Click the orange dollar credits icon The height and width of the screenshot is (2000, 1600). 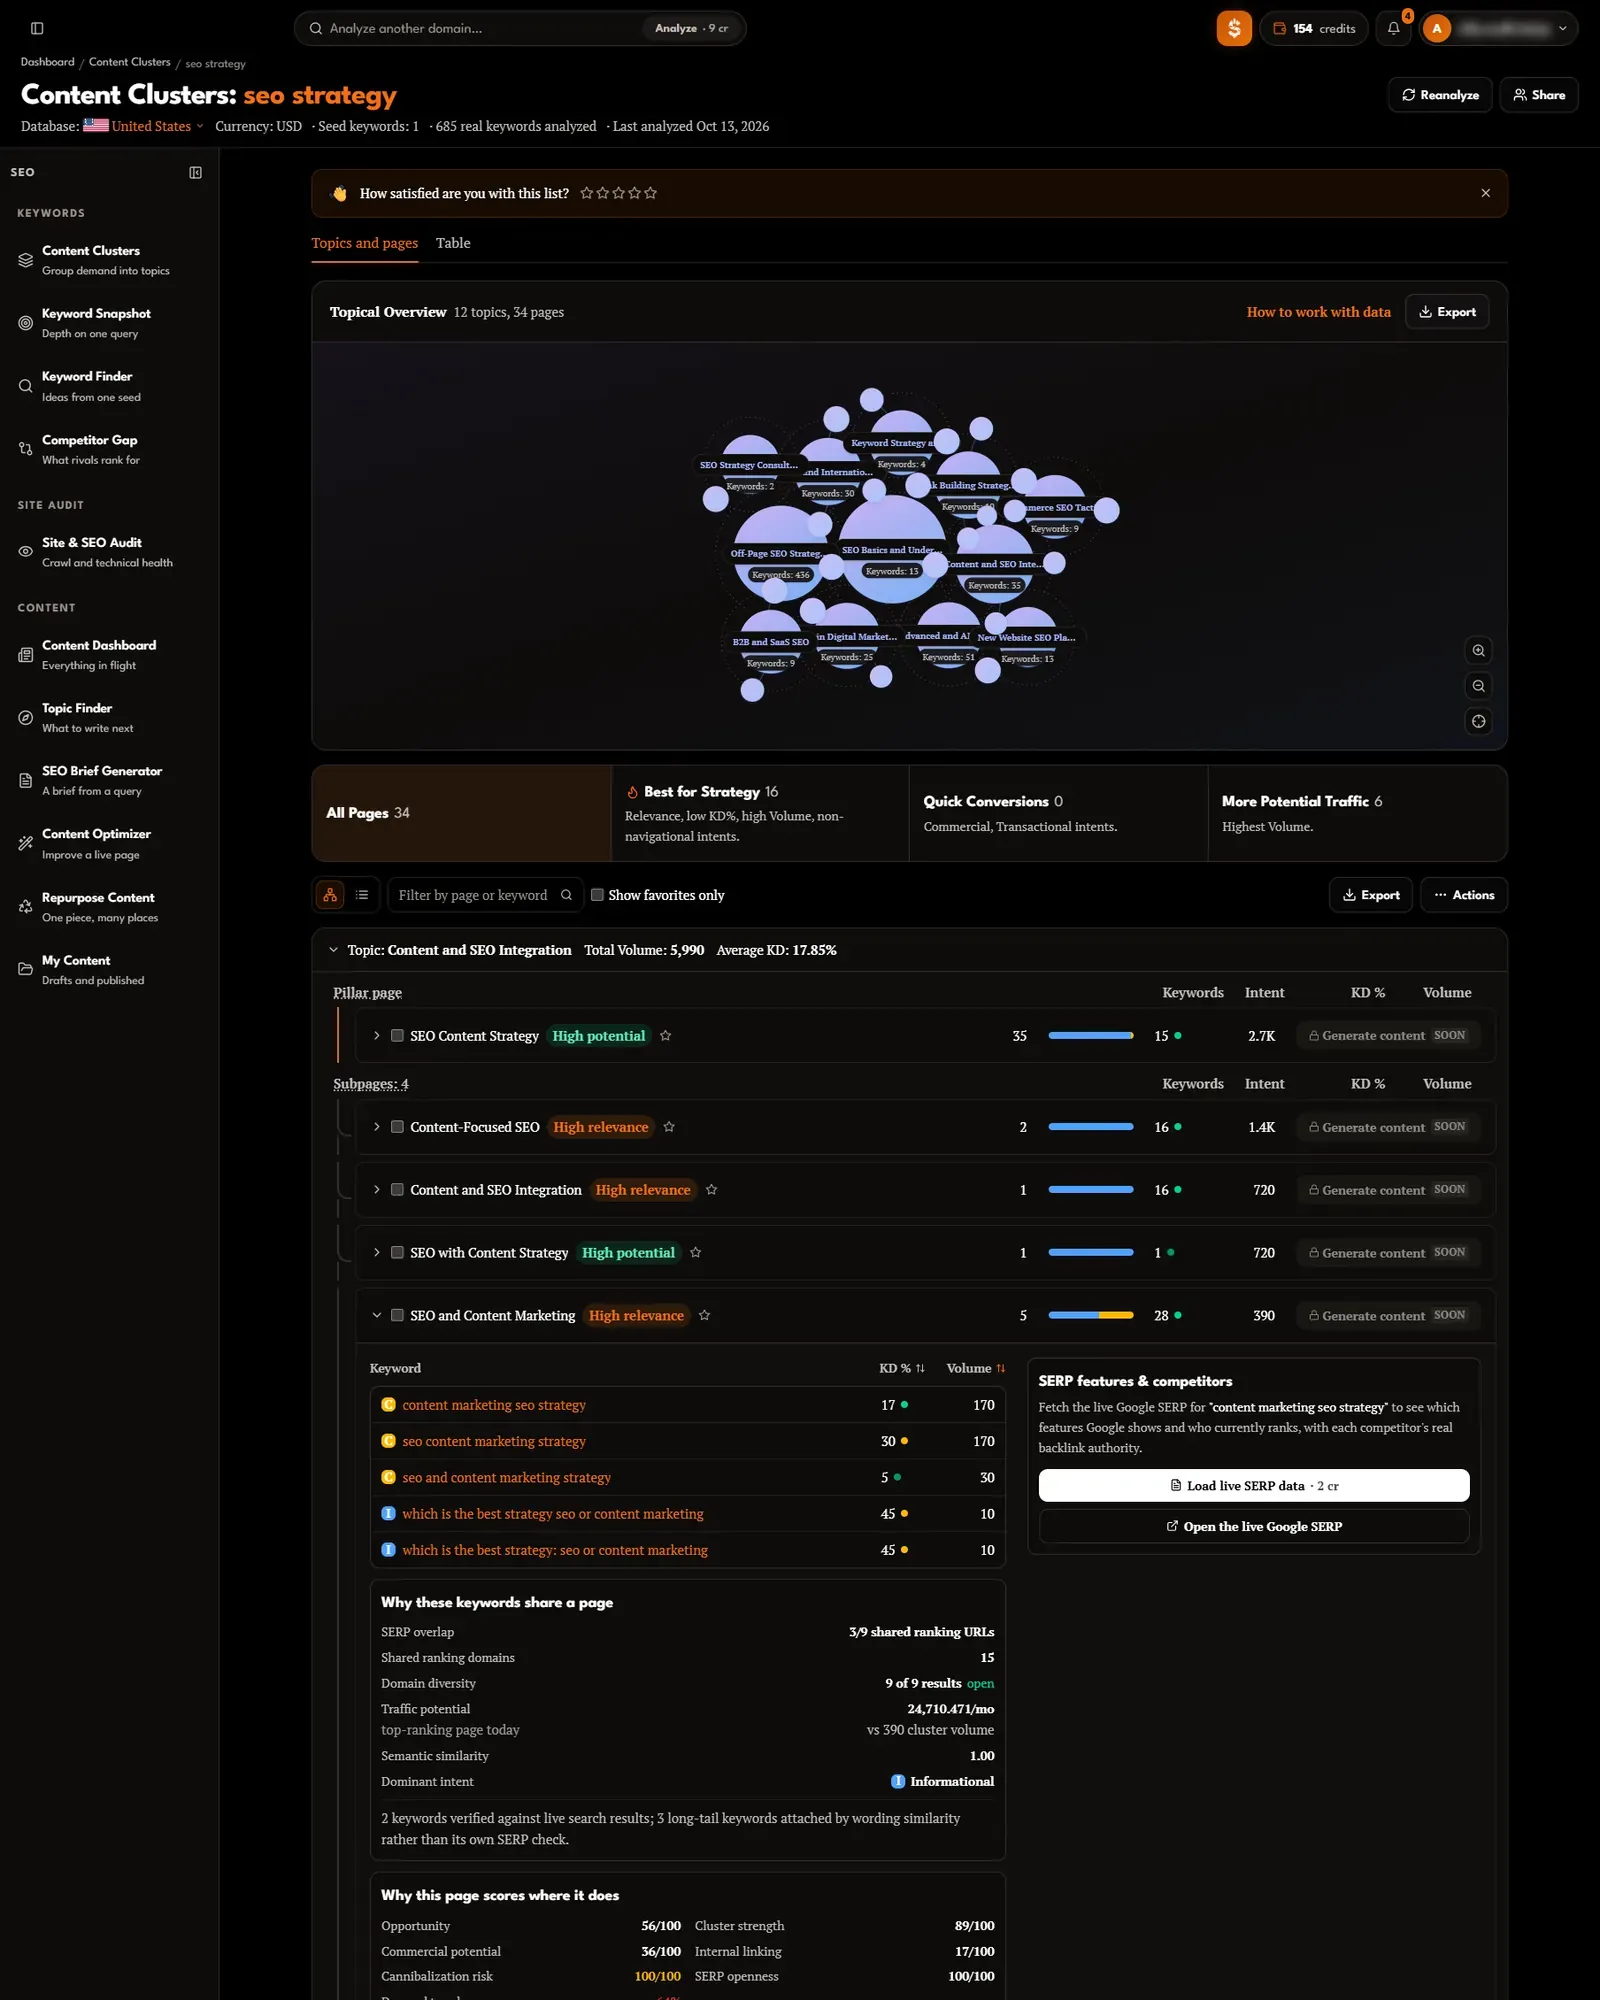pyautogui.click(x=1234, y=28)
